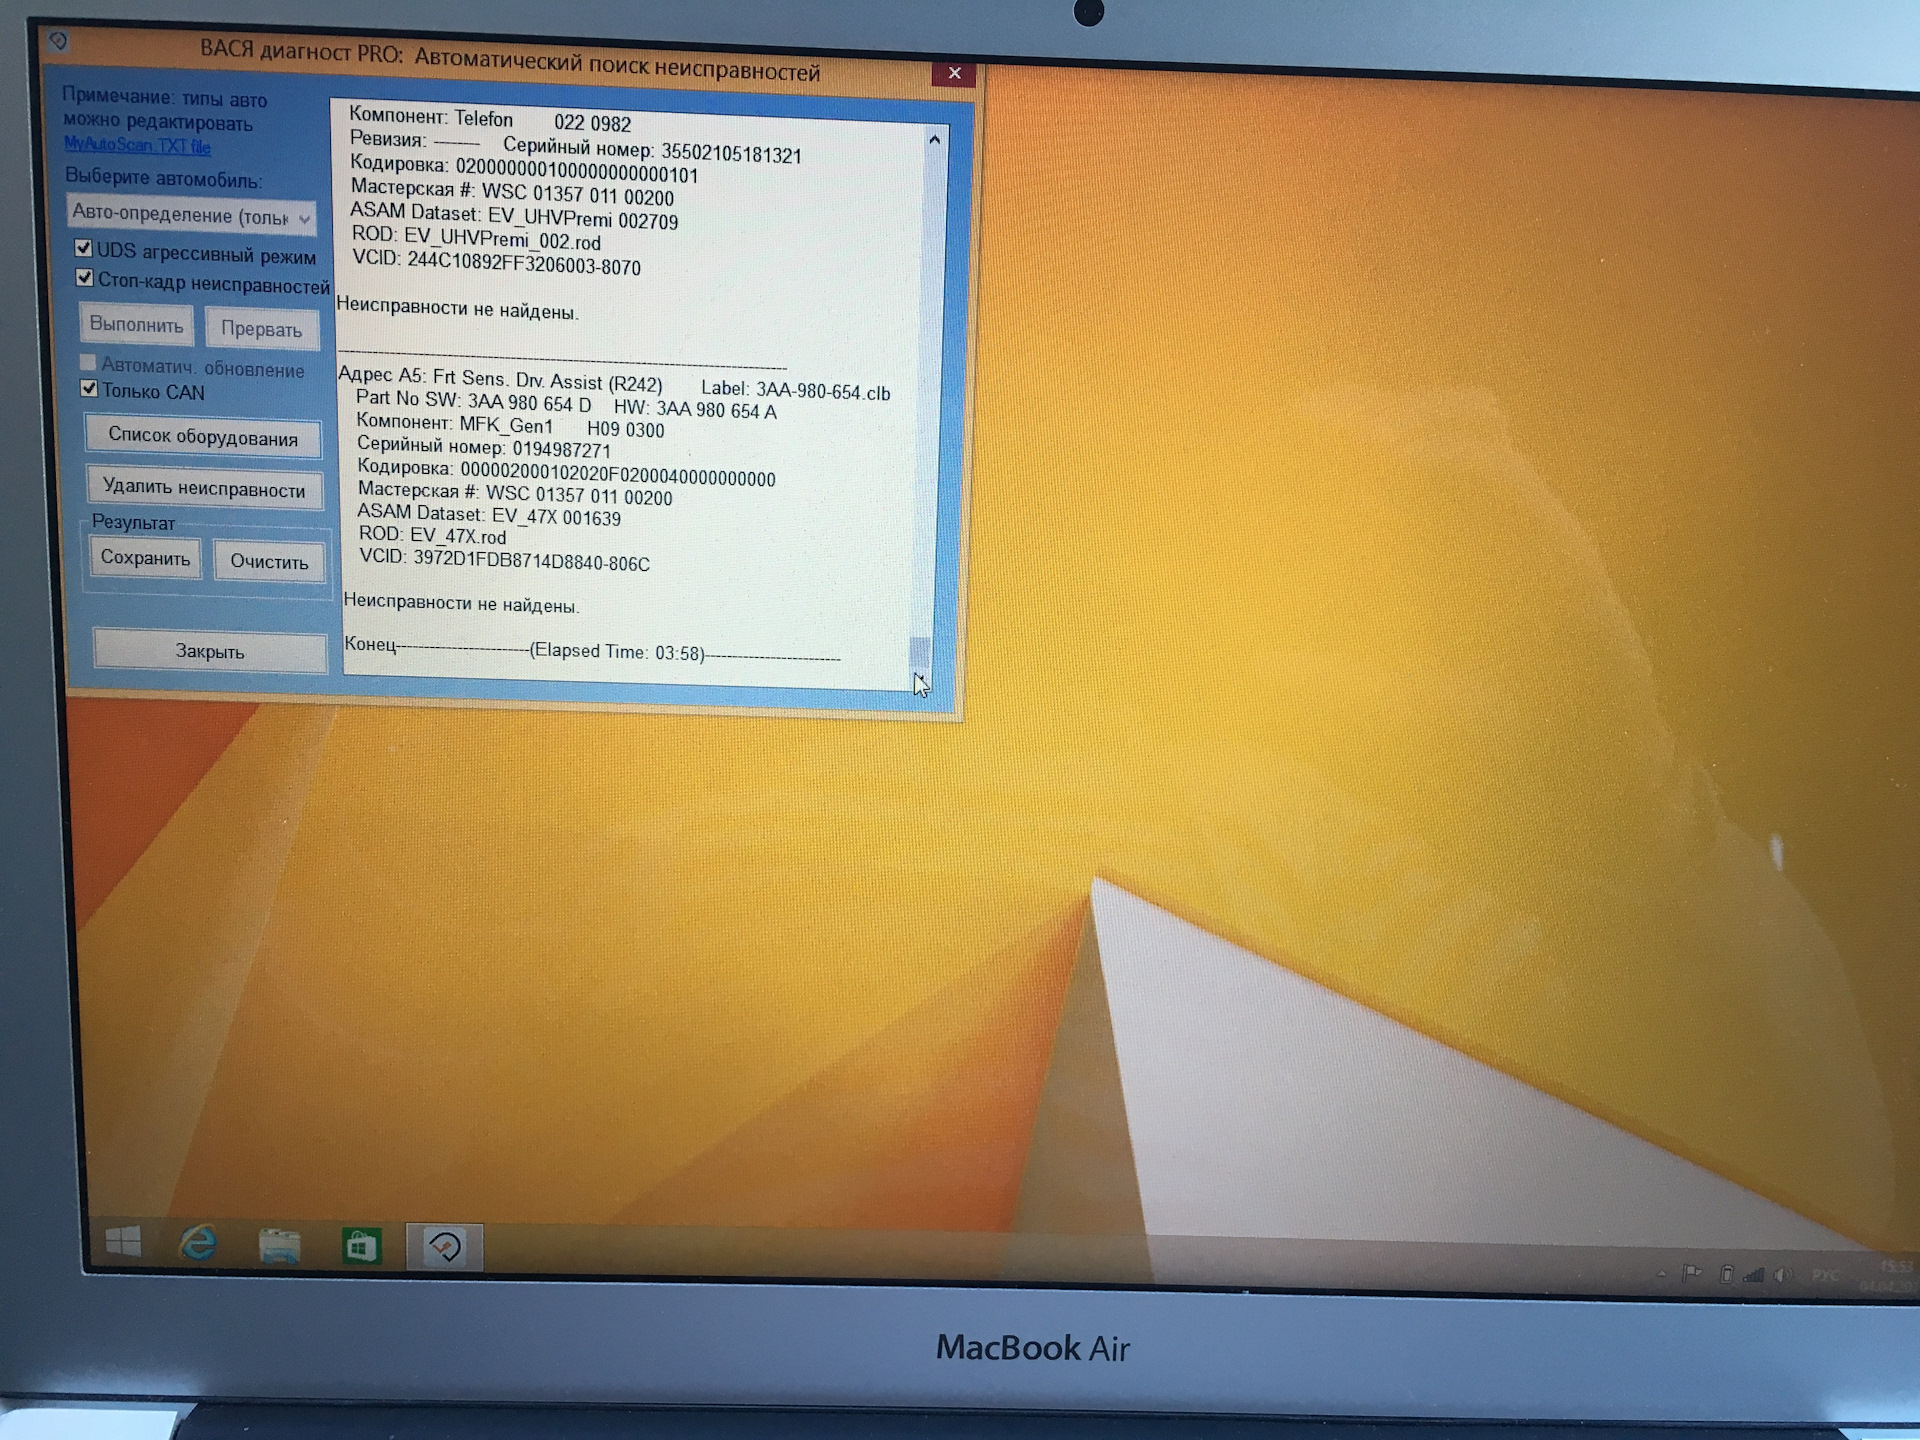Click Компонент: MFK_Gen1 line

pyautogui.click(x=510, y=426)
